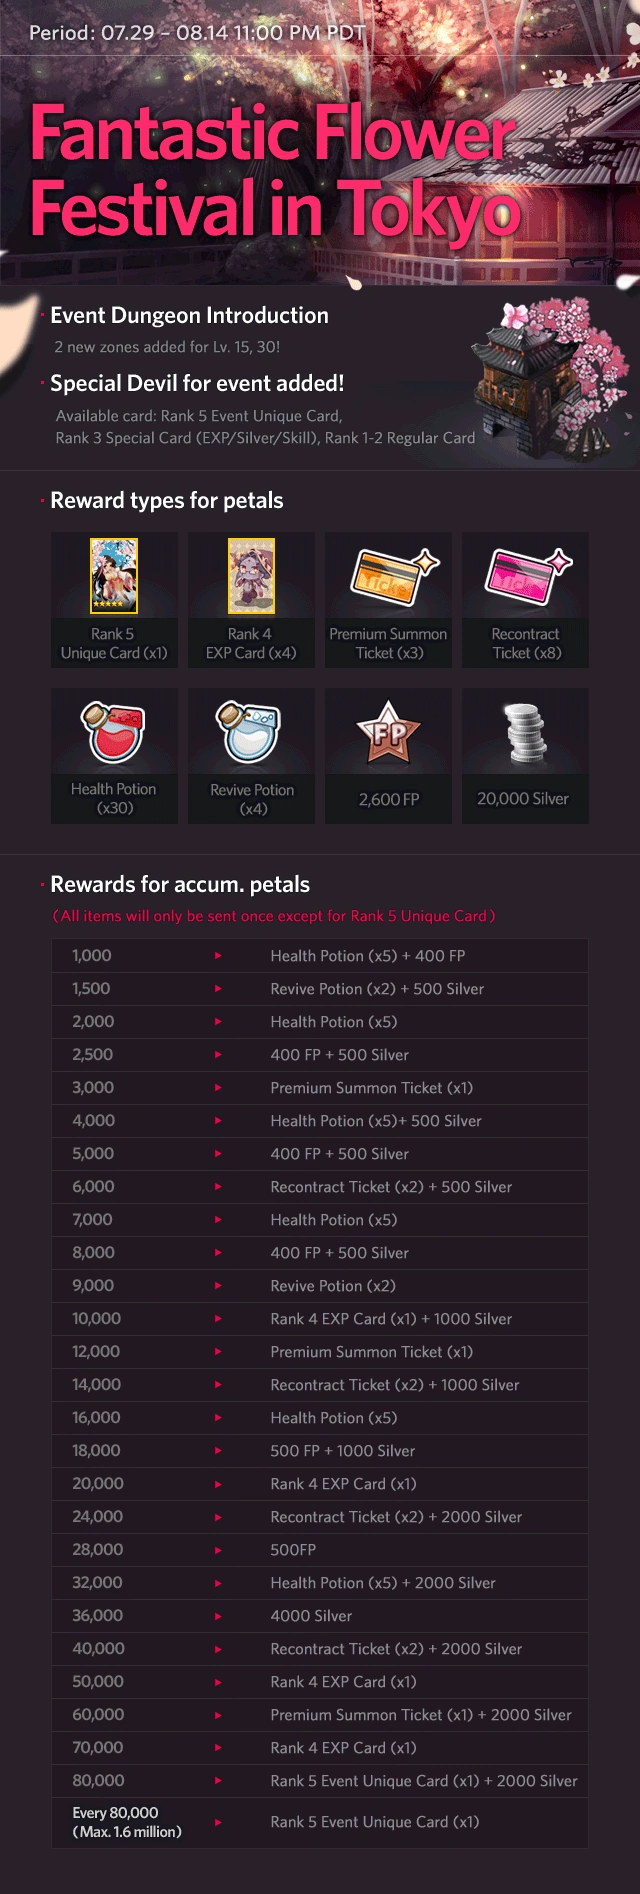640x1894 pixels.
Task: Click the Special Devil for event added heading
Action: (x=197, y=384)
